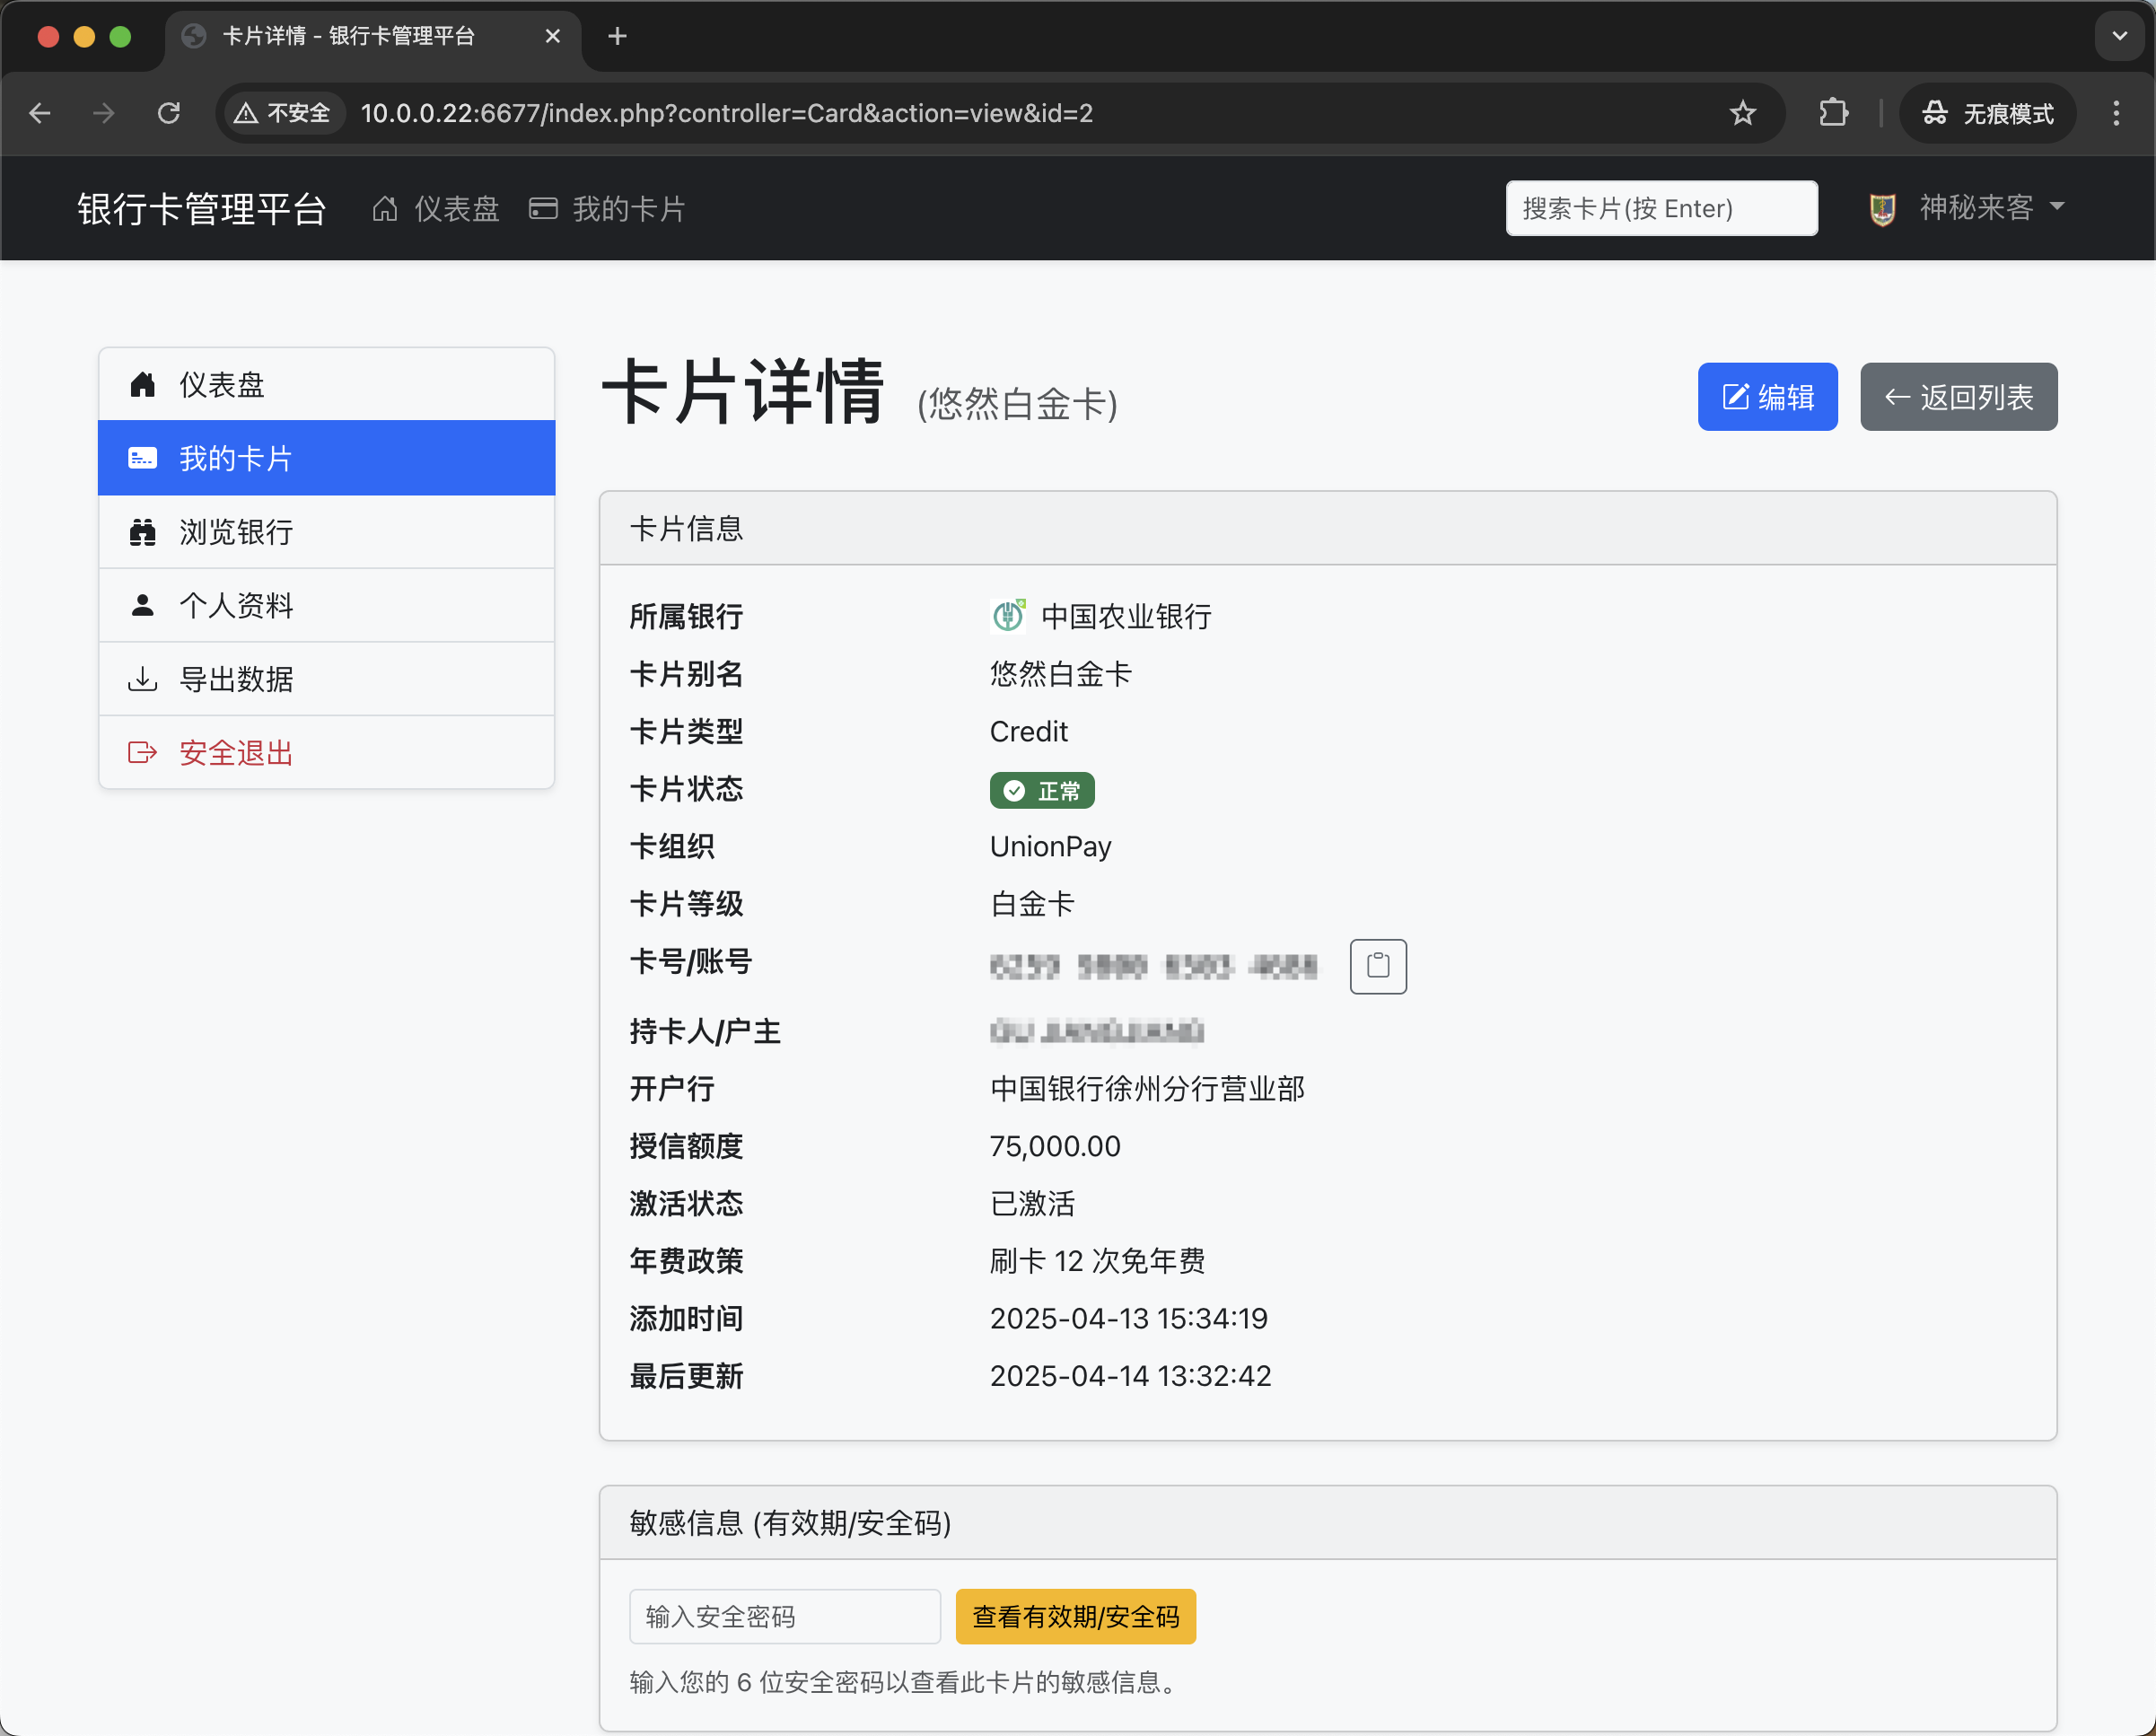Close the 卡片详情 browser tab
Viewport: 2156px width, 1736px height.
coord(552,36)
